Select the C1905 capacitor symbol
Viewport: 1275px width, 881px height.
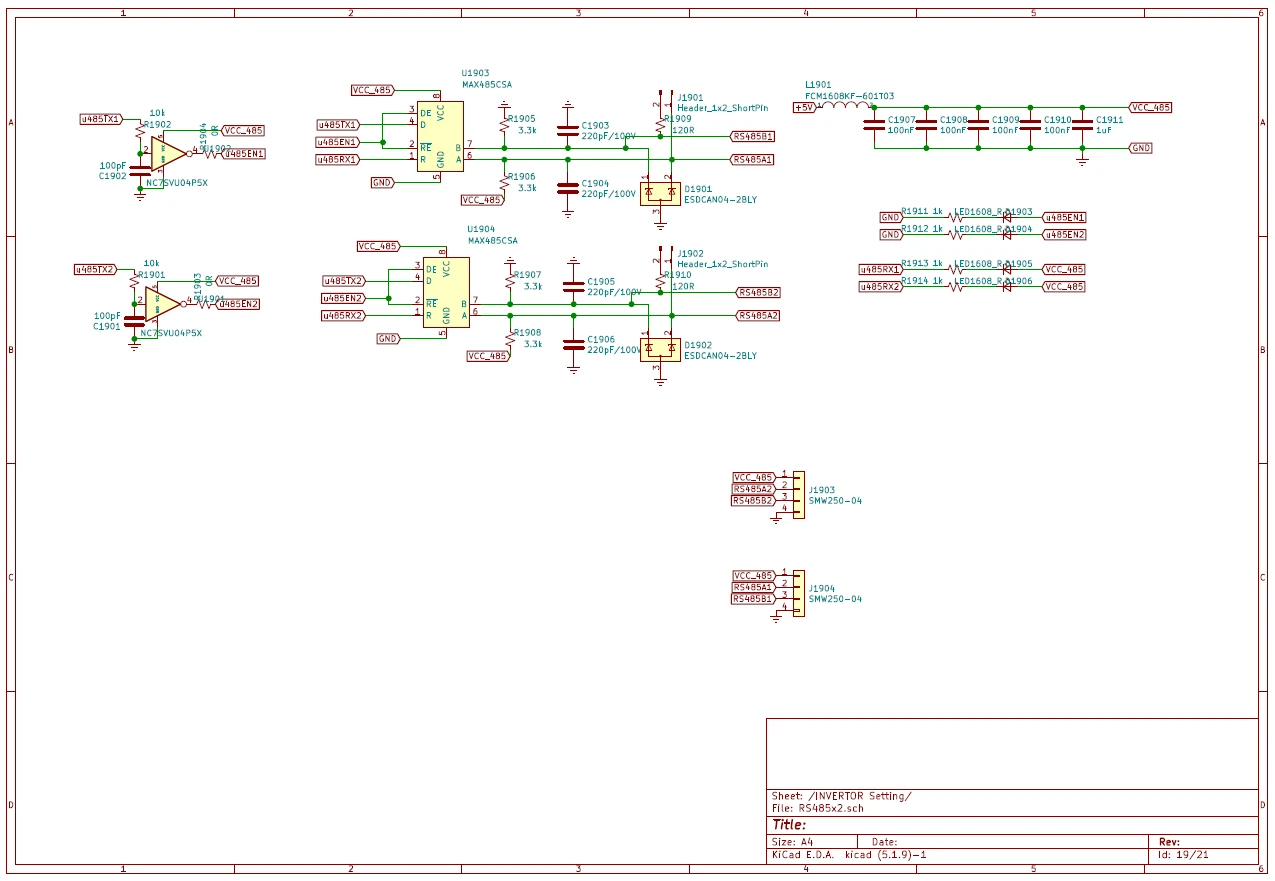[573, 286]
